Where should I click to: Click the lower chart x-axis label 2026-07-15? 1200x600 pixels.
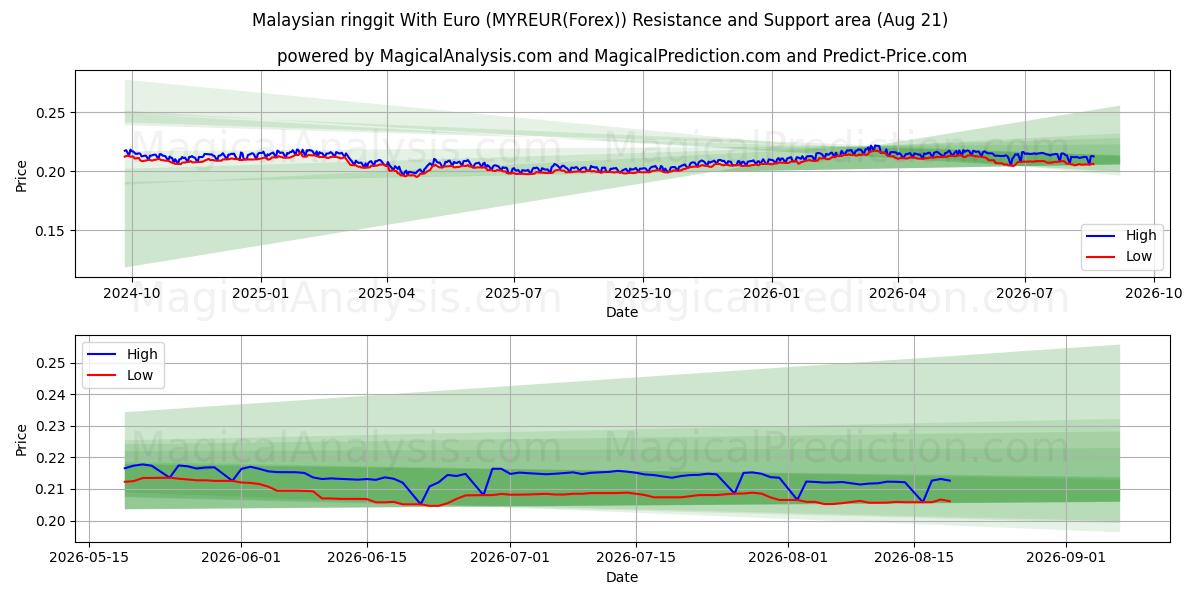pos(636,558)
